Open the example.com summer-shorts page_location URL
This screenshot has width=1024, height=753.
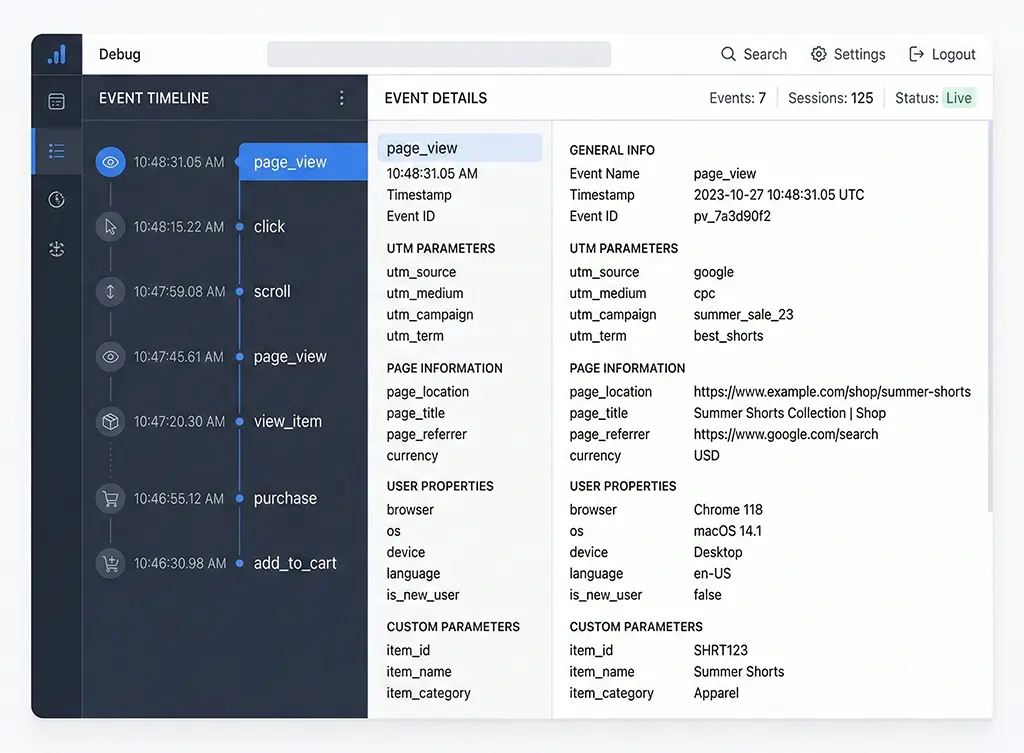831,391
